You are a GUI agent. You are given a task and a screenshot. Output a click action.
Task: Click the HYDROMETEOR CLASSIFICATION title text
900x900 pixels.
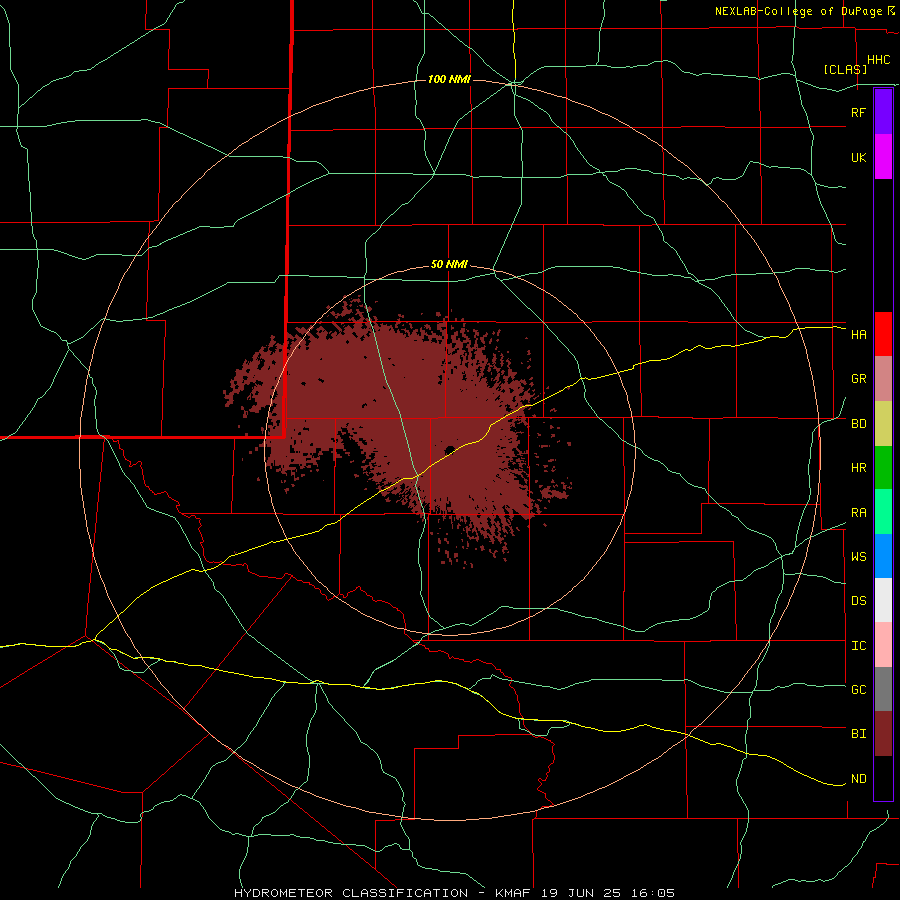[351, 893]
